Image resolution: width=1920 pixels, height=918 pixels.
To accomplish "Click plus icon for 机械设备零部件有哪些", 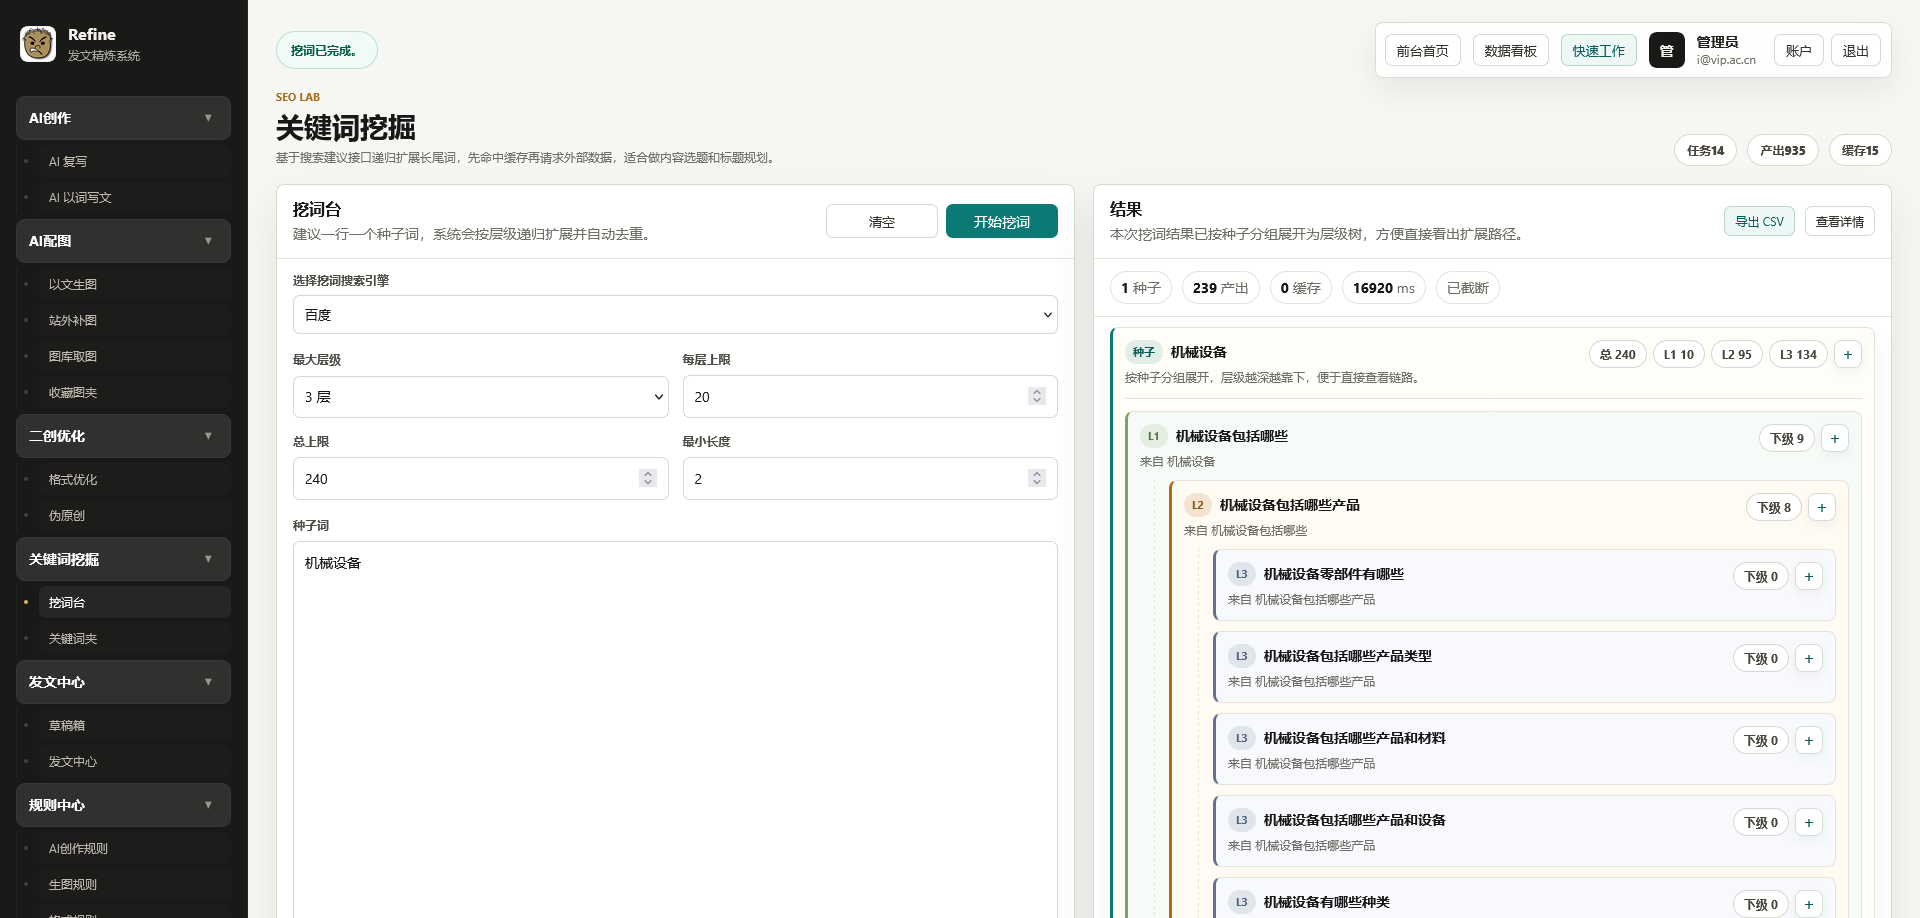I will point(1808,576).
